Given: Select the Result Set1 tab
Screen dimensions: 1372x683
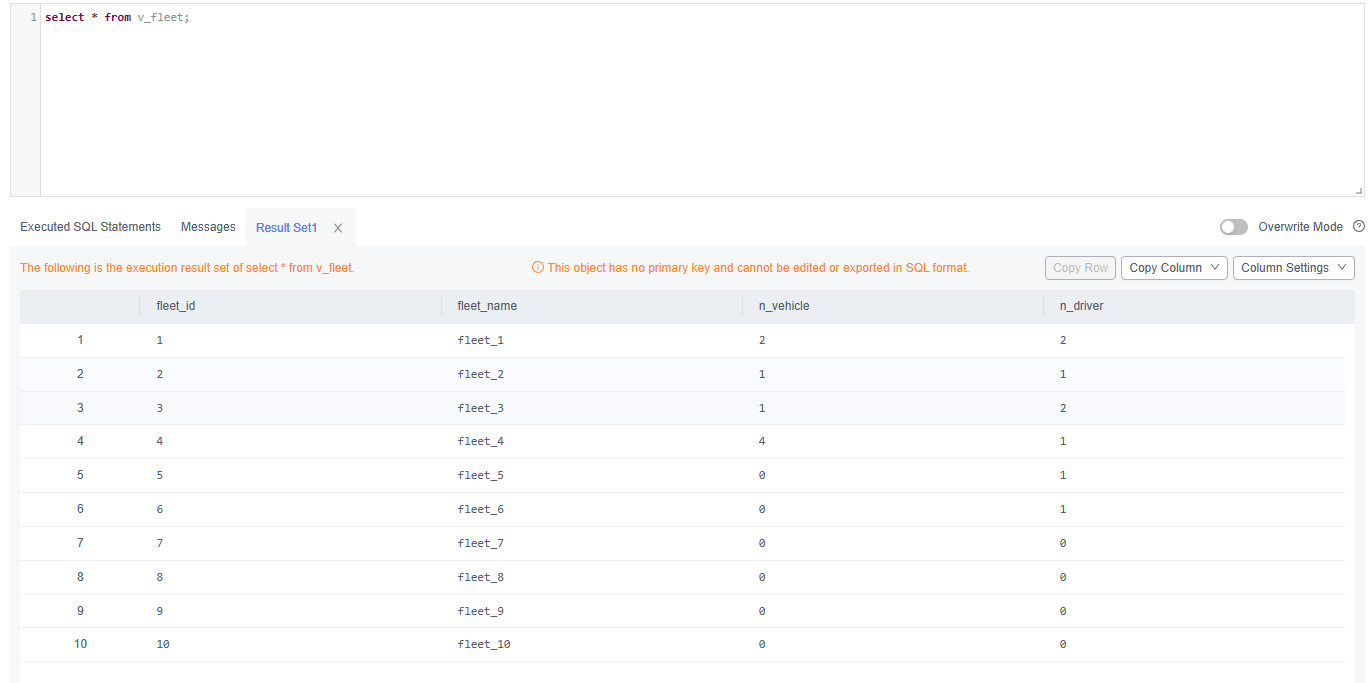Looking at the screenshot, I should (x=286, y=228).
